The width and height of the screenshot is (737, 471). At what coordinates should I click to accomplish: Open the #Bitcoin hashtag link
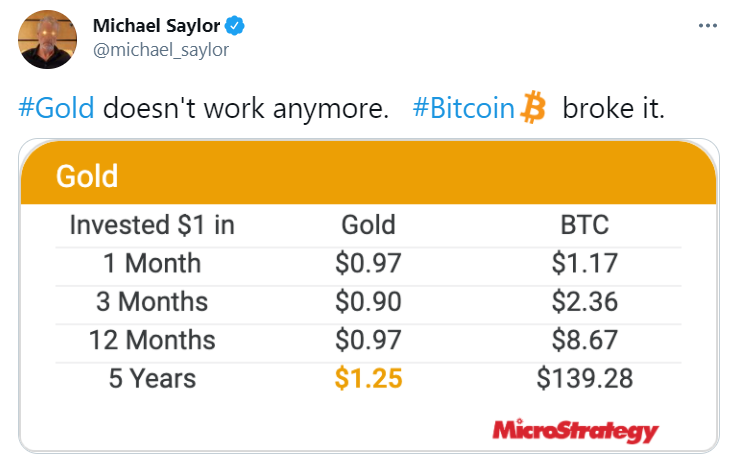coord(463,108)
